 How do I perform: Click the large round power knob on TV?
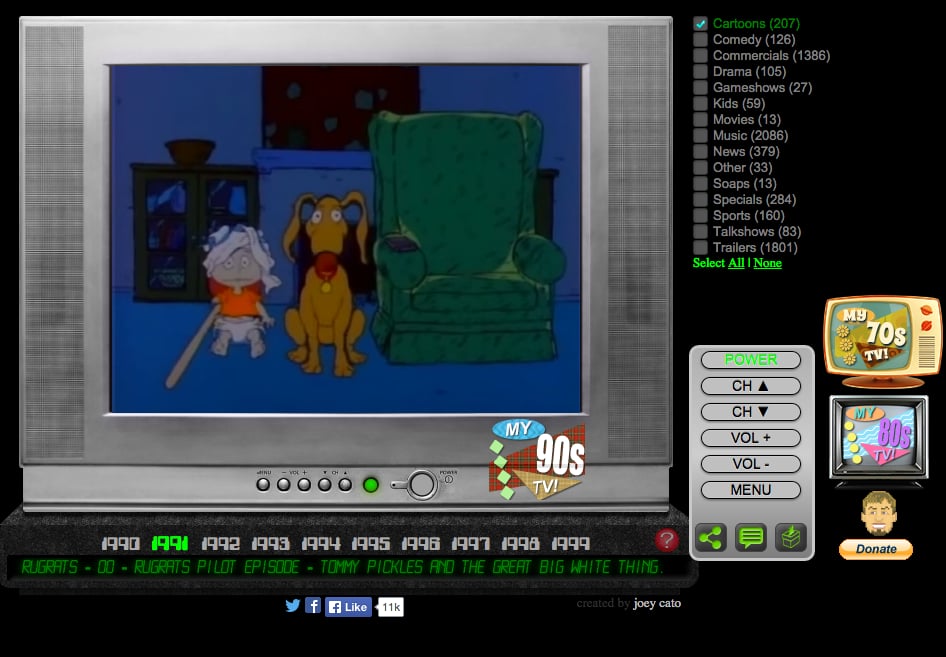[422, 484]
